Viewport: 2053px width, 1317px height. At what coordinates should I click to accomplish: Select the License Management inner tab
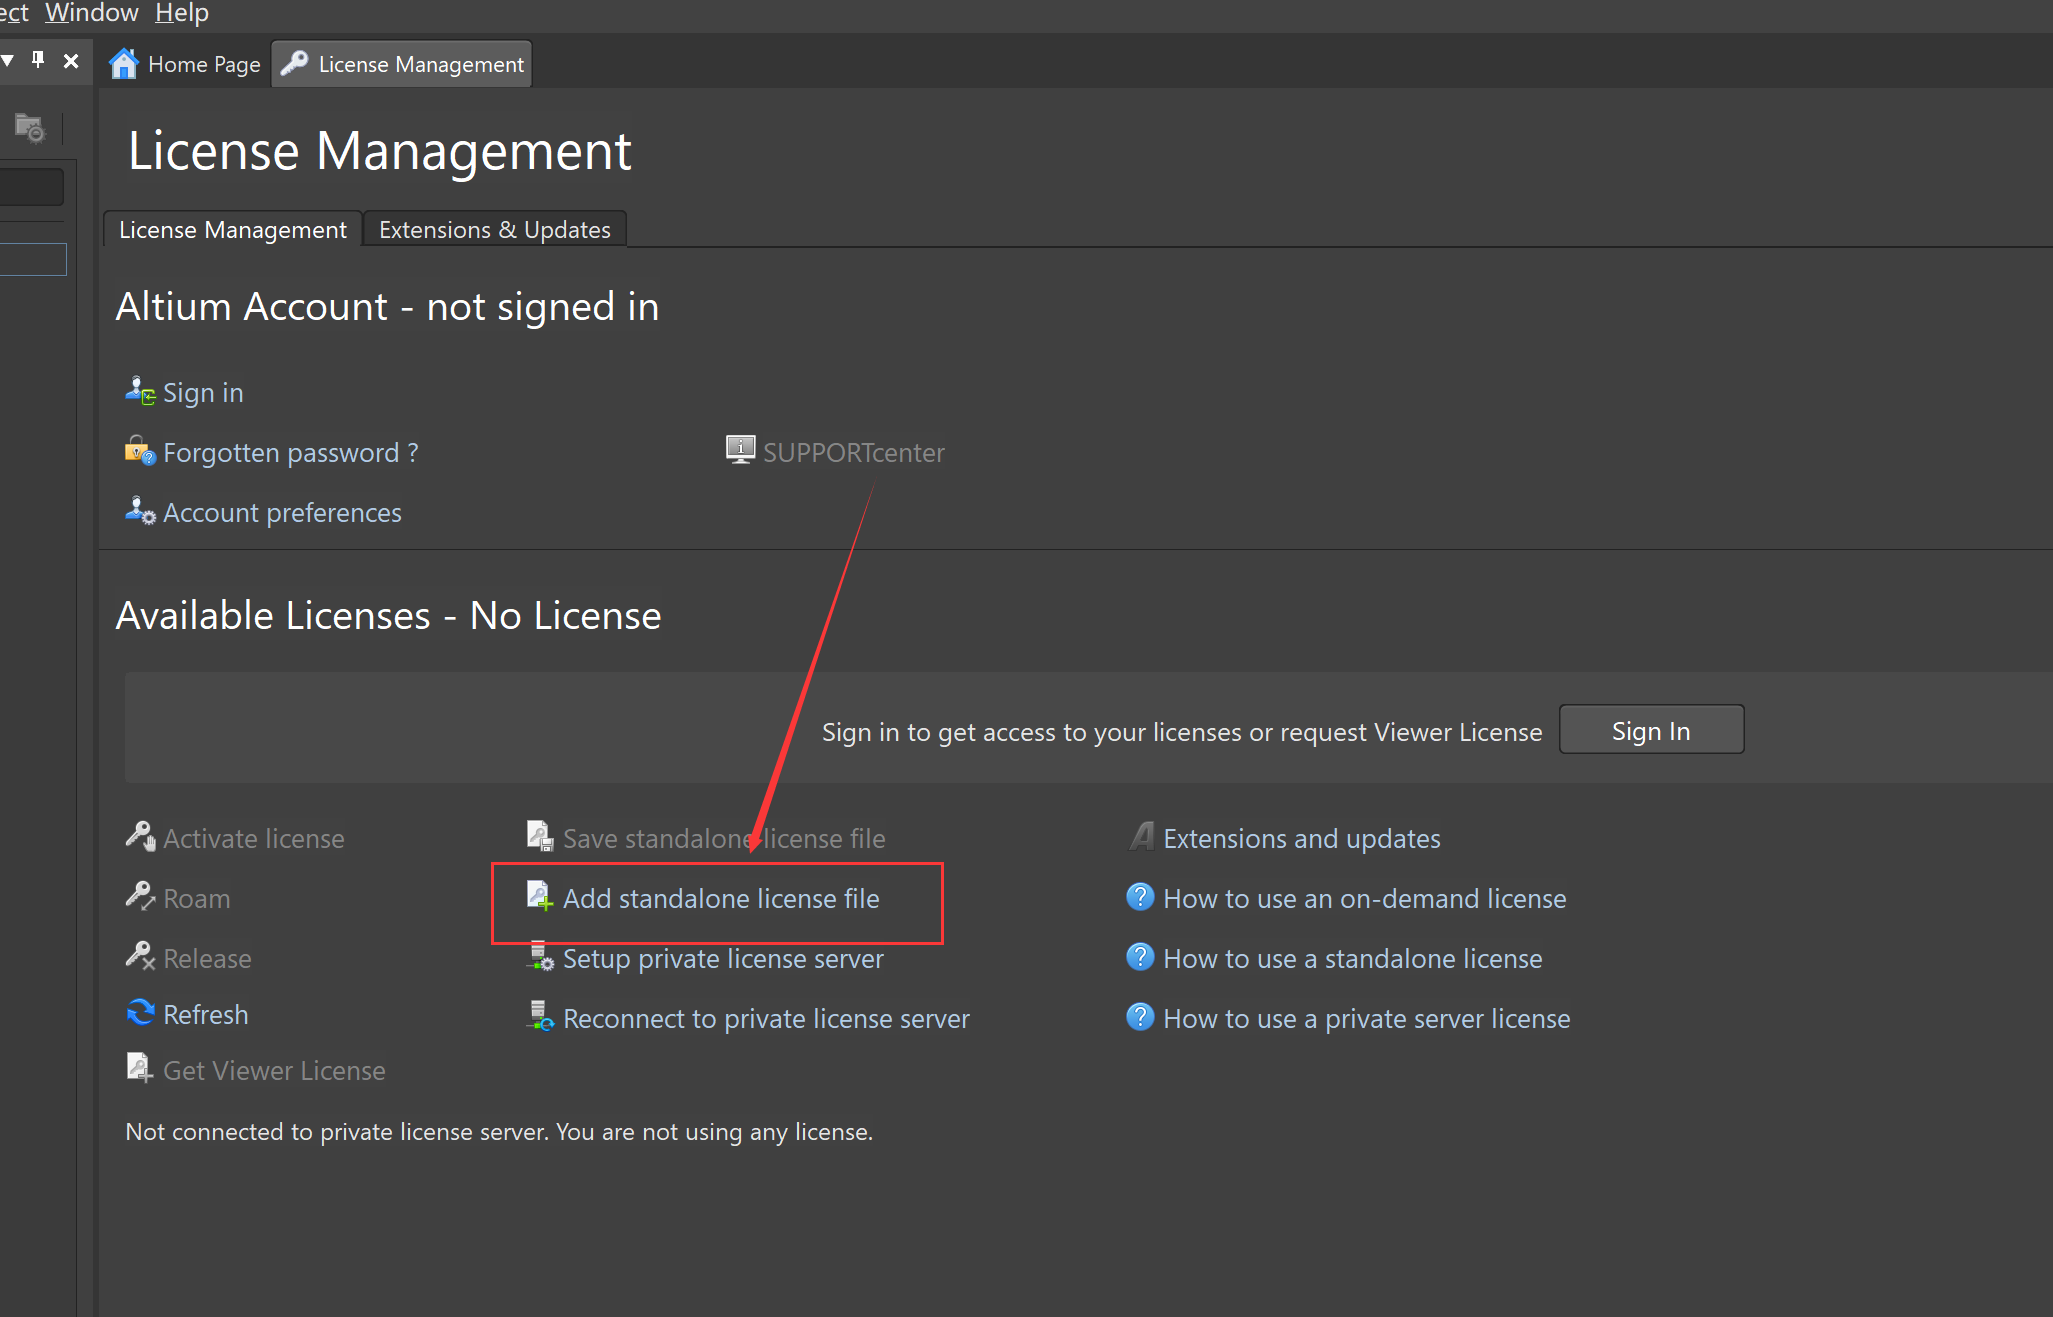233,230
